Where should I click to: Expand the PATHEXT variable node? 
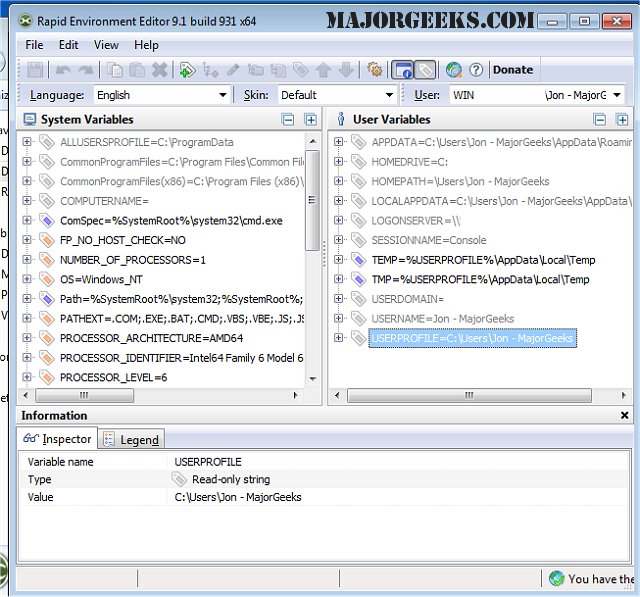27,318
